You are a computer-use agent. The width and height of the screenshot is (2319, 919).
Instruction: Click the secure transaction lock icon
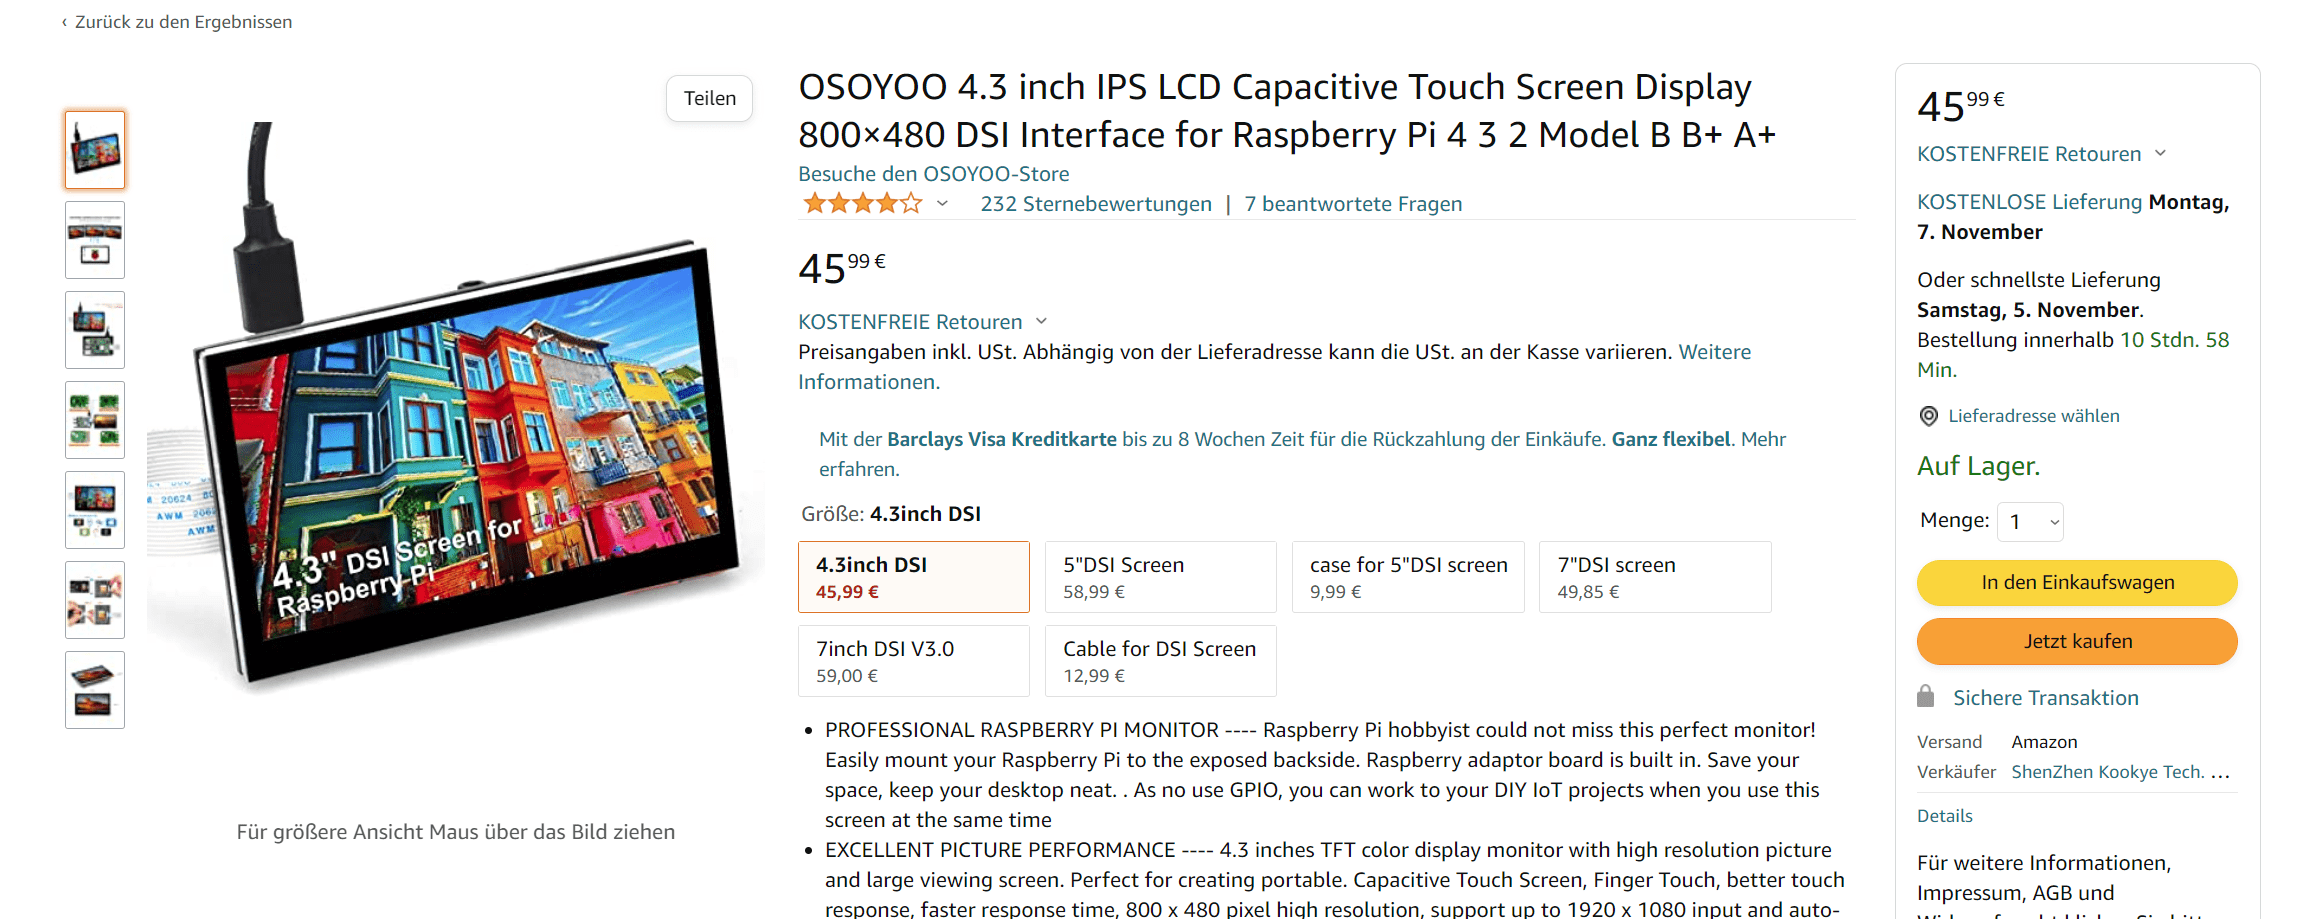click(1926, 697)
